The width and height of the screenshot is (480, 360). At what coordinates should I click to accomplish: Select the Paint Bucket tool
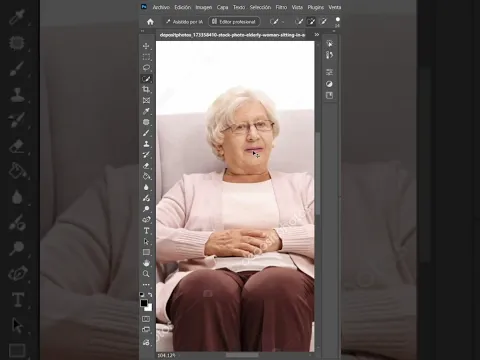[x=146, y=176]
